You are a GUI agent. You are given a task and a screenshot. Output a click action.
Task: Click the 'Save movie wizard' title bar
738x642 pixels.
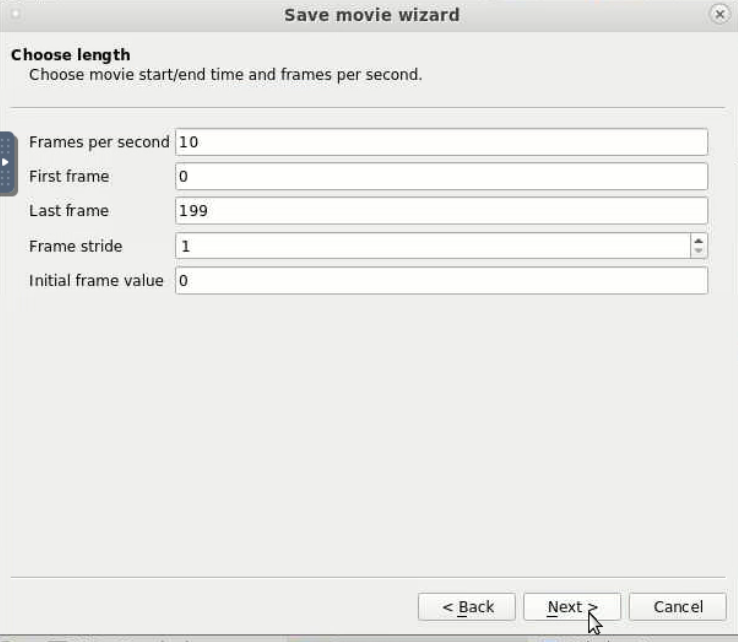(x=372, y=15)
